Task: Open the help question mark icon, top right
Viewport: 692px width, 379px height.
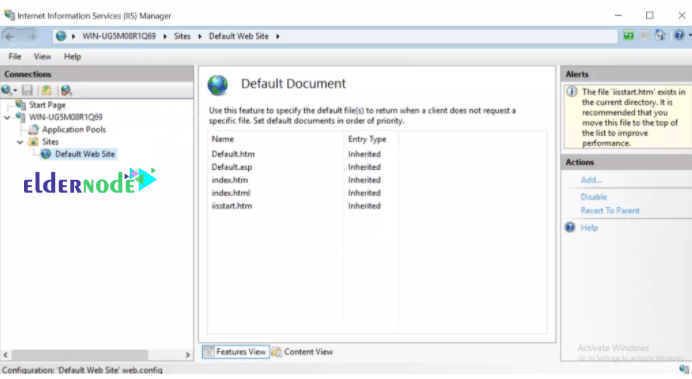Action: pos(679,35)
